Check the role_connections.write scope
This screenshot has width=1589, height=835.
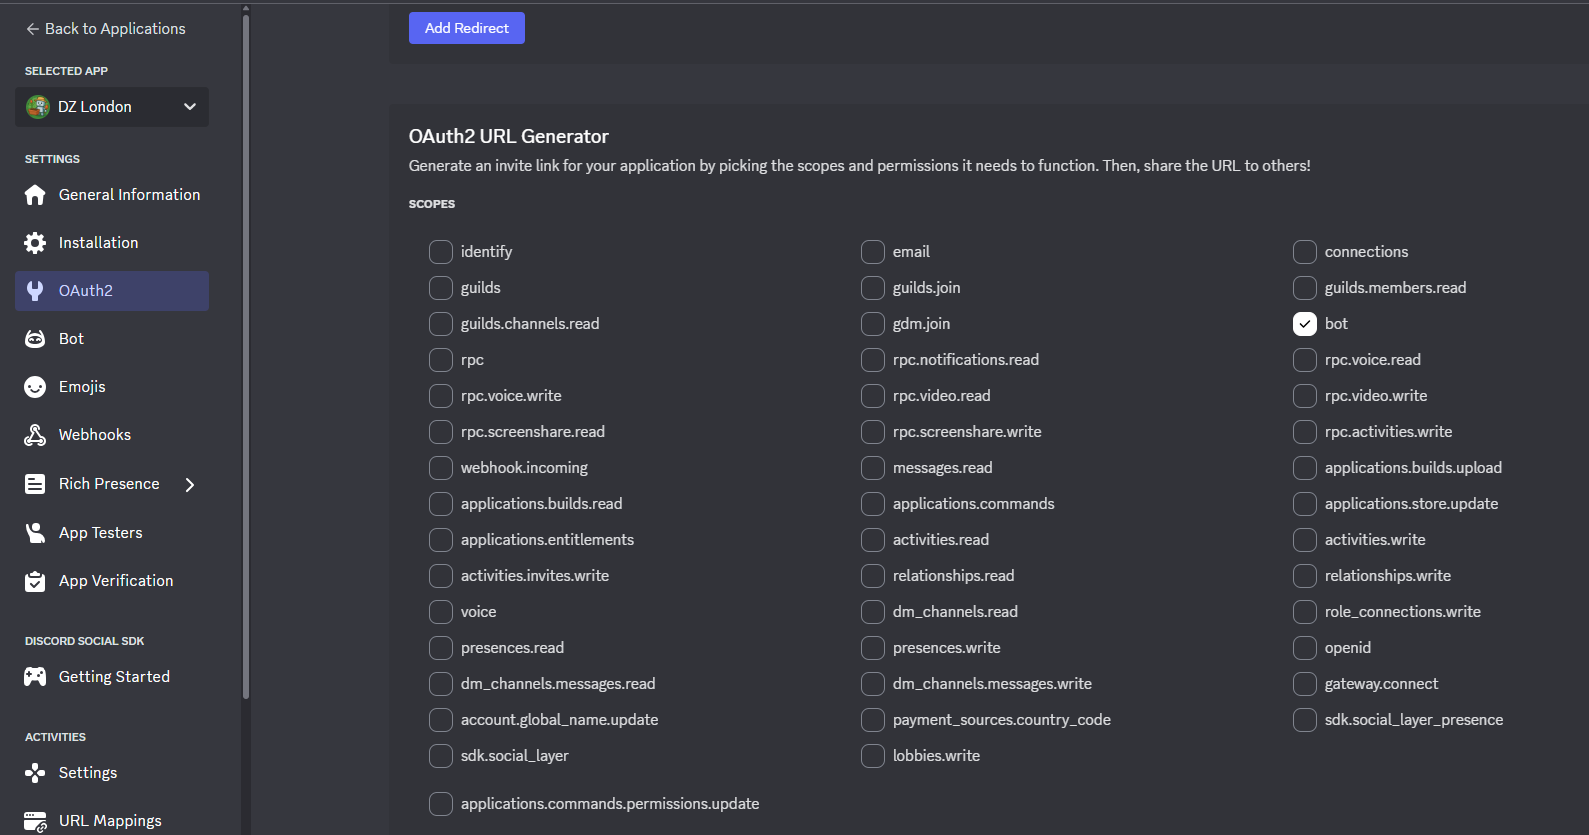tap(1305, 612)
